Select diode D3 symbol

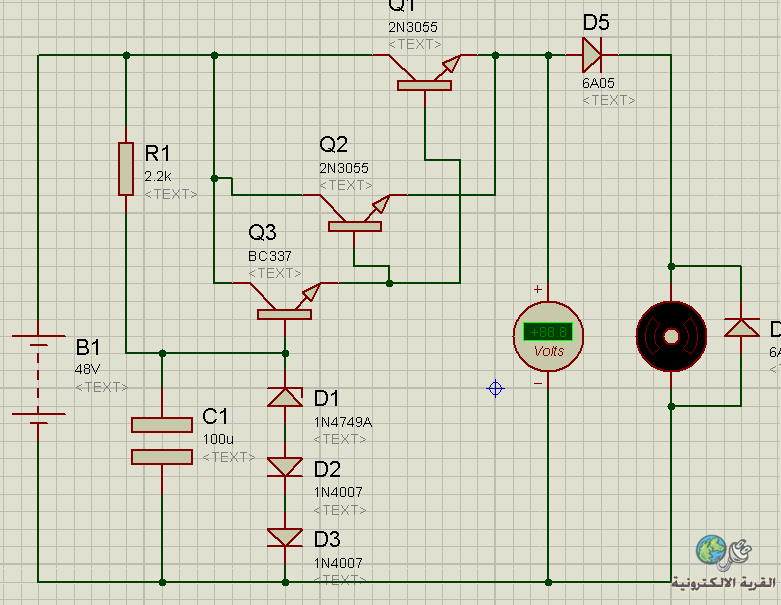click(285, 538)
